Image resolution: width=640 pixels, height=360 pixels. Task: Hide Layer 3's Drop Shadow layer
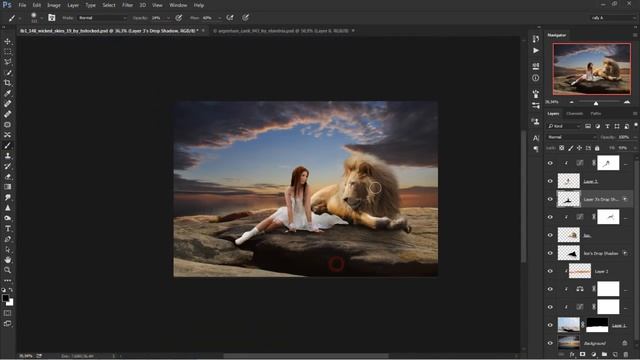tap(550, 199)
